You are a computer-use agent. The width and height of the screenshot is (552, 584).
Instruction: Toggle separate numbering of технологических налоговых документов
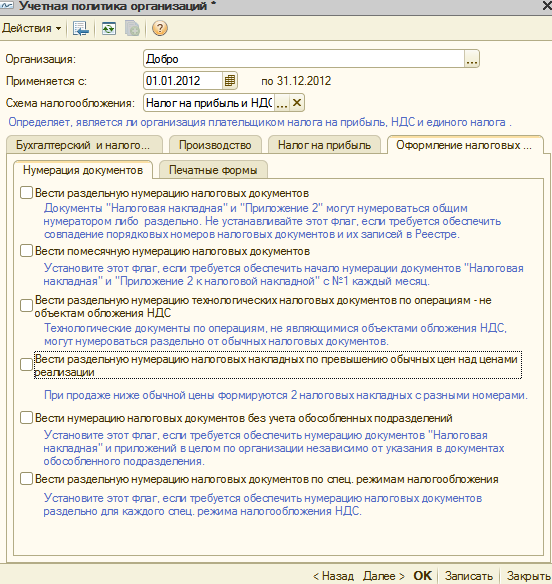(x=26, y=306)
